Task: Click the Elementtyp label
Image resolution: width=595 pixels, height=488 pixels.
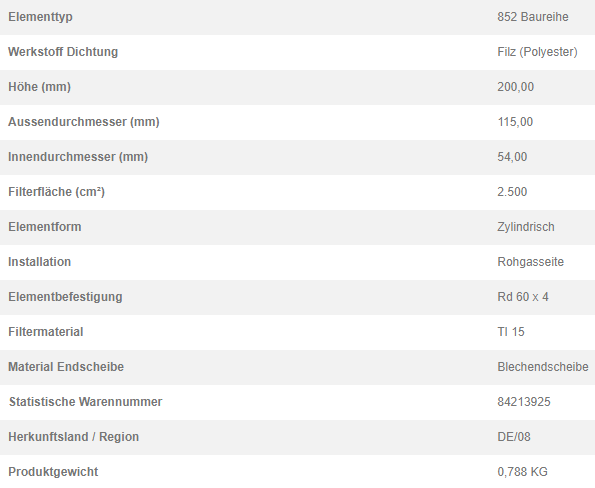Action: click(40, 17)
